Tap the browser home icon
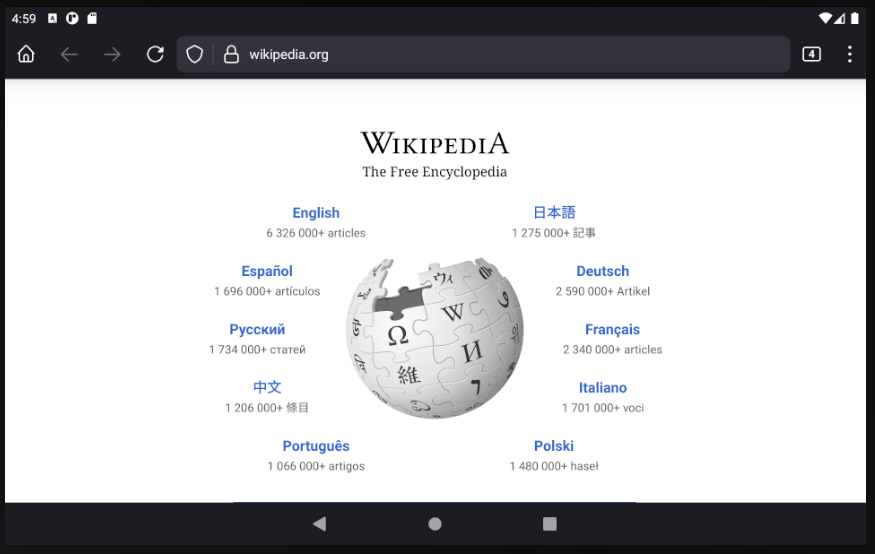The height and width of the screenshot is (554, 875). (26, 54)
